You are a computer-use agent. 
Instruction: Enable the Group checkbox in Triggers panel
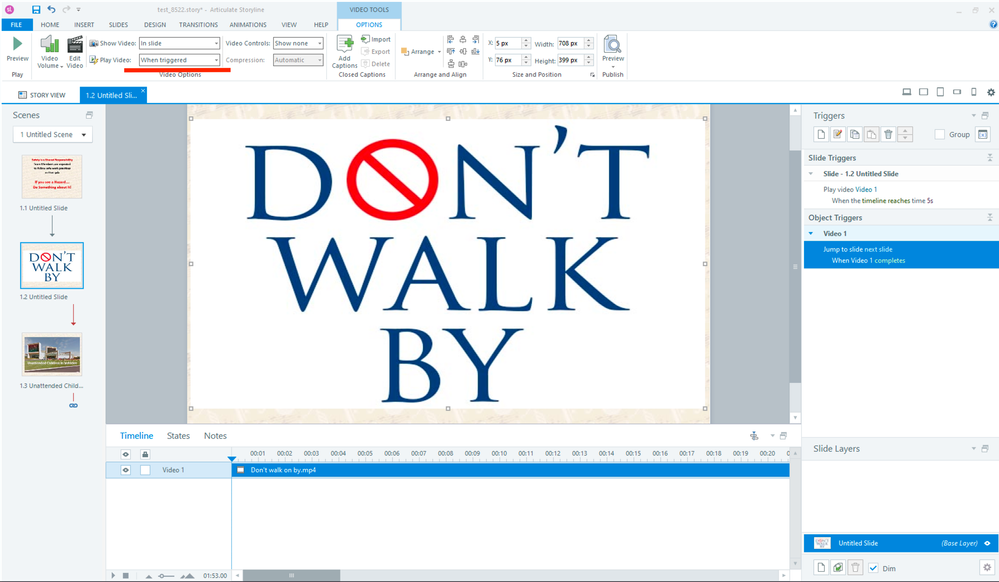pyautogui.click(x=940, y=134)
